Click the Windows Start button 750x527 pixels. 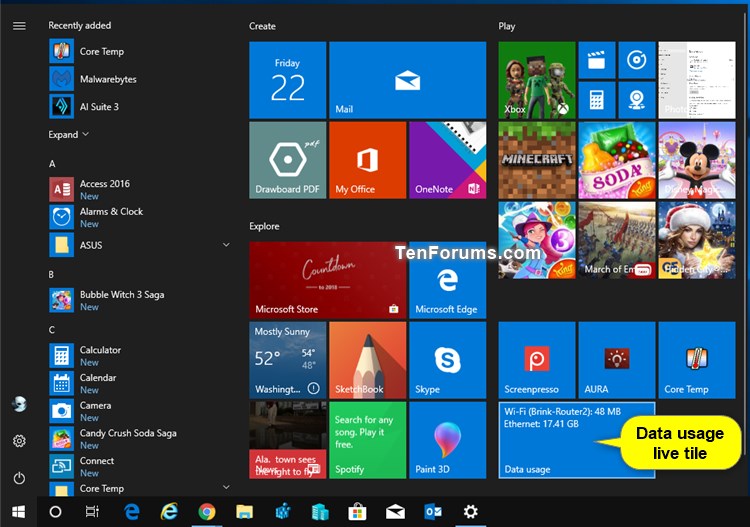[18, 512]
